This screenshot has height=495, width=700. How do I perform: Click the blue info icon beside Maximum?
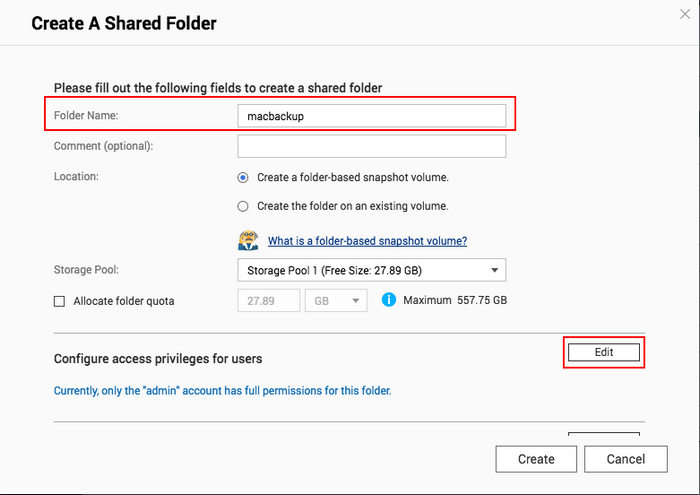click(389, 299)
